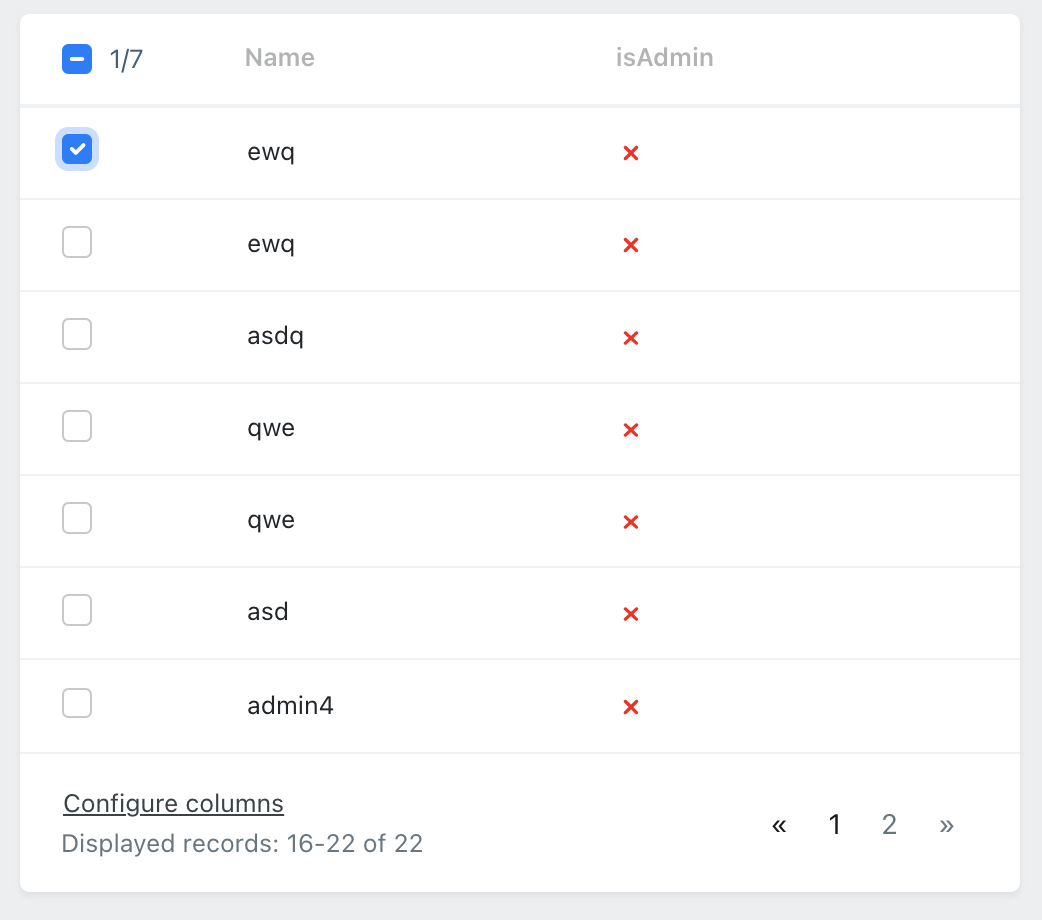Click red X icon in asd row
Image resolution: width=1042 pixels, height=920 pixels.
pyautogui.click(x=631, y=614)
